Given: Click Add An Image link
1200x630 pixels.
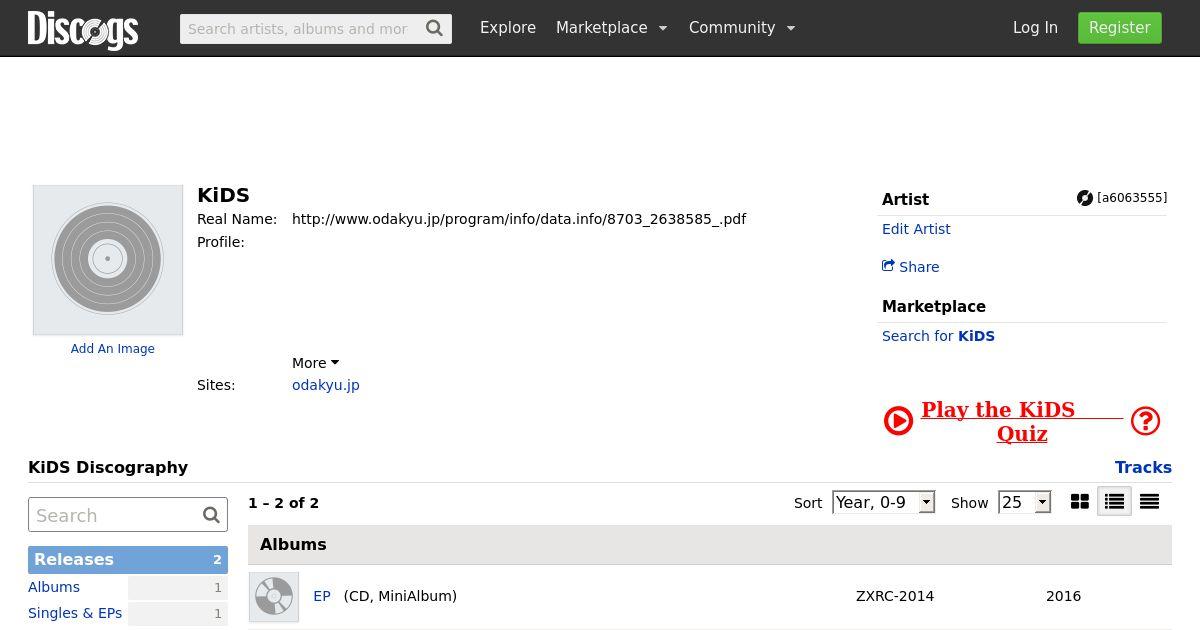Looking at the screenshot, I should coord(113,349).
